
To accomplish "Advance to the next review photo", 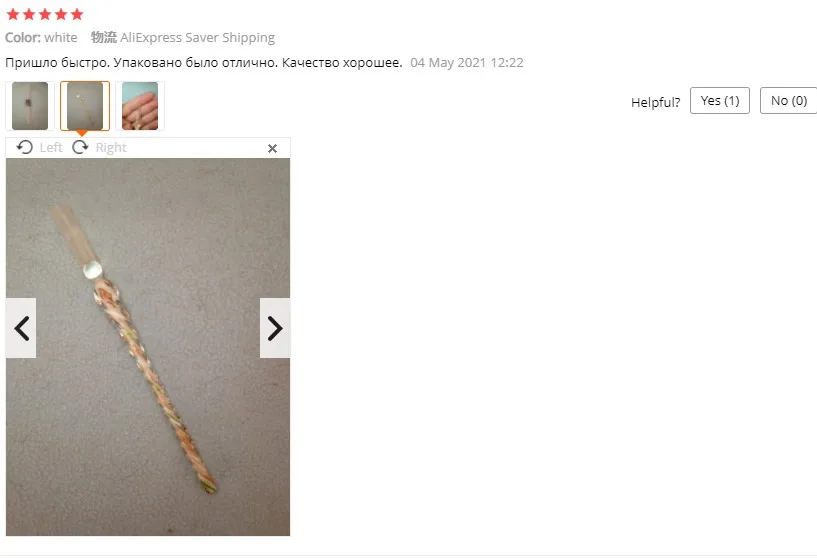I will [275, 328].
